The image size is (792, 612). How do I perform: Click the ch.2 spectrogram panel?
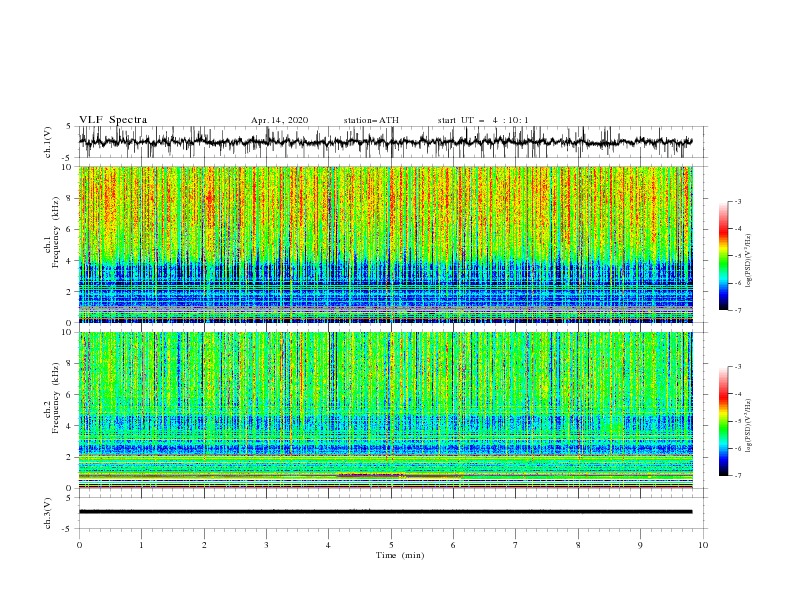click(386, 410)
